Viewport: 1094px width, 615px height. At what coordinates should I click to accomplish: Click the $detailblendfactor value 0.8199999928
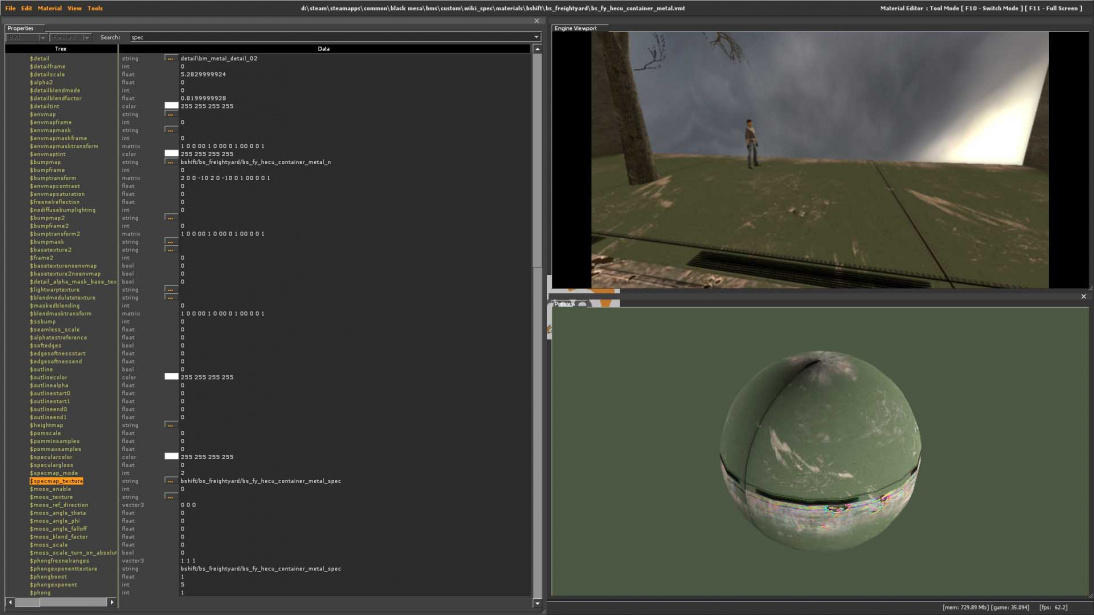(x=203, y=98)
